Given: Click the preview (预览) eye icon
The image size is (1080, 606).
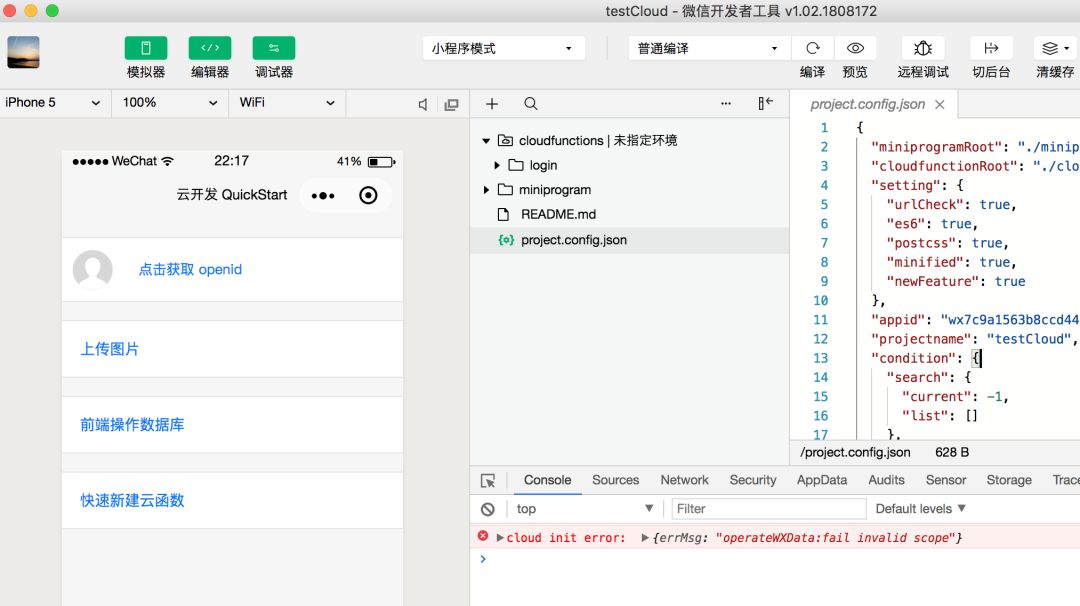Looking at the screenshot, I should [x=855, y=48].
